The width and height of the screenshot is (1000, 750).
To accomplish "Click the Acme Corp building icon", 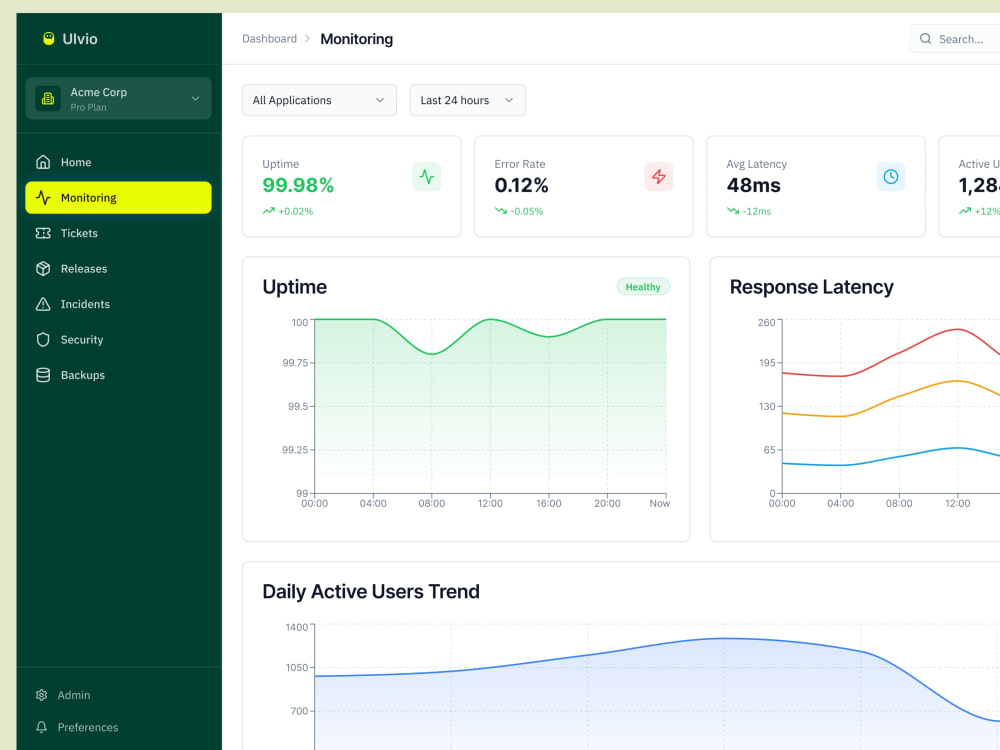I will point(48,98).
